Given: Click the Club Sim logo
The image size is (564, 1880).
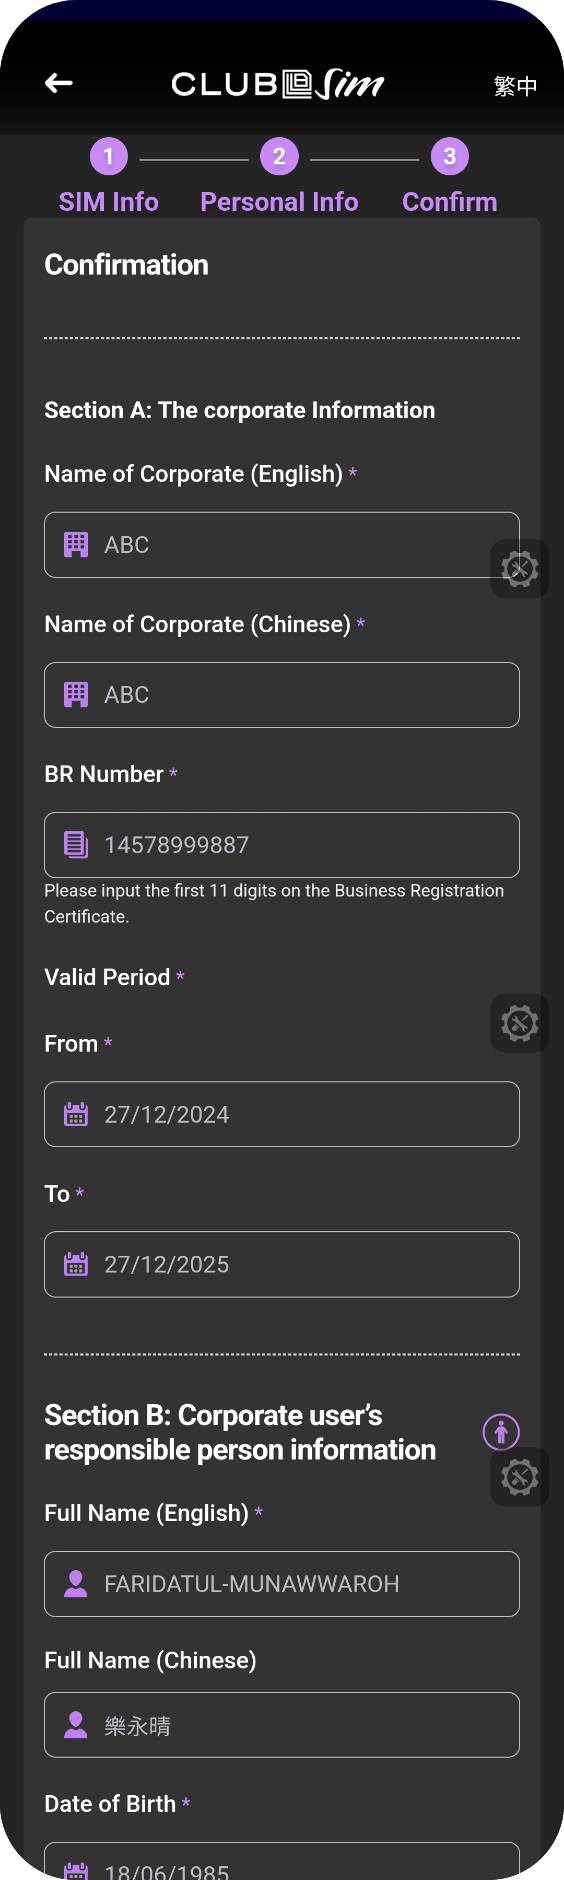Looking at the screenshot, I should (278, 85).
